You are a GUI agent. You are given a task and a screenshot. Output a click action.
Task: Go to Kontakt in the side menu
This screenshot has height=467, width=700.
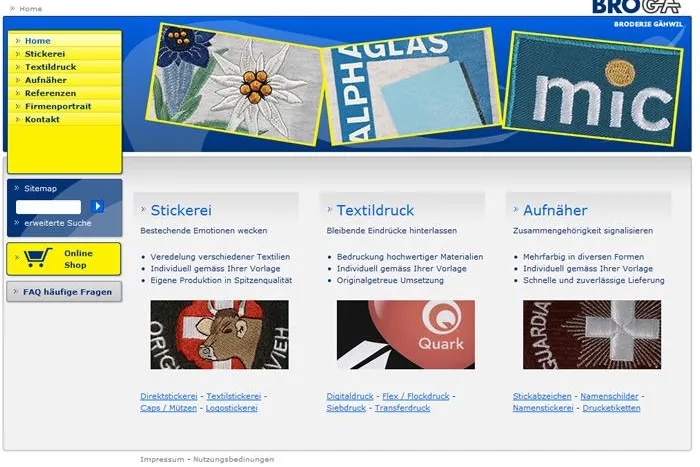pyautogui.click(x=42, y=120)
